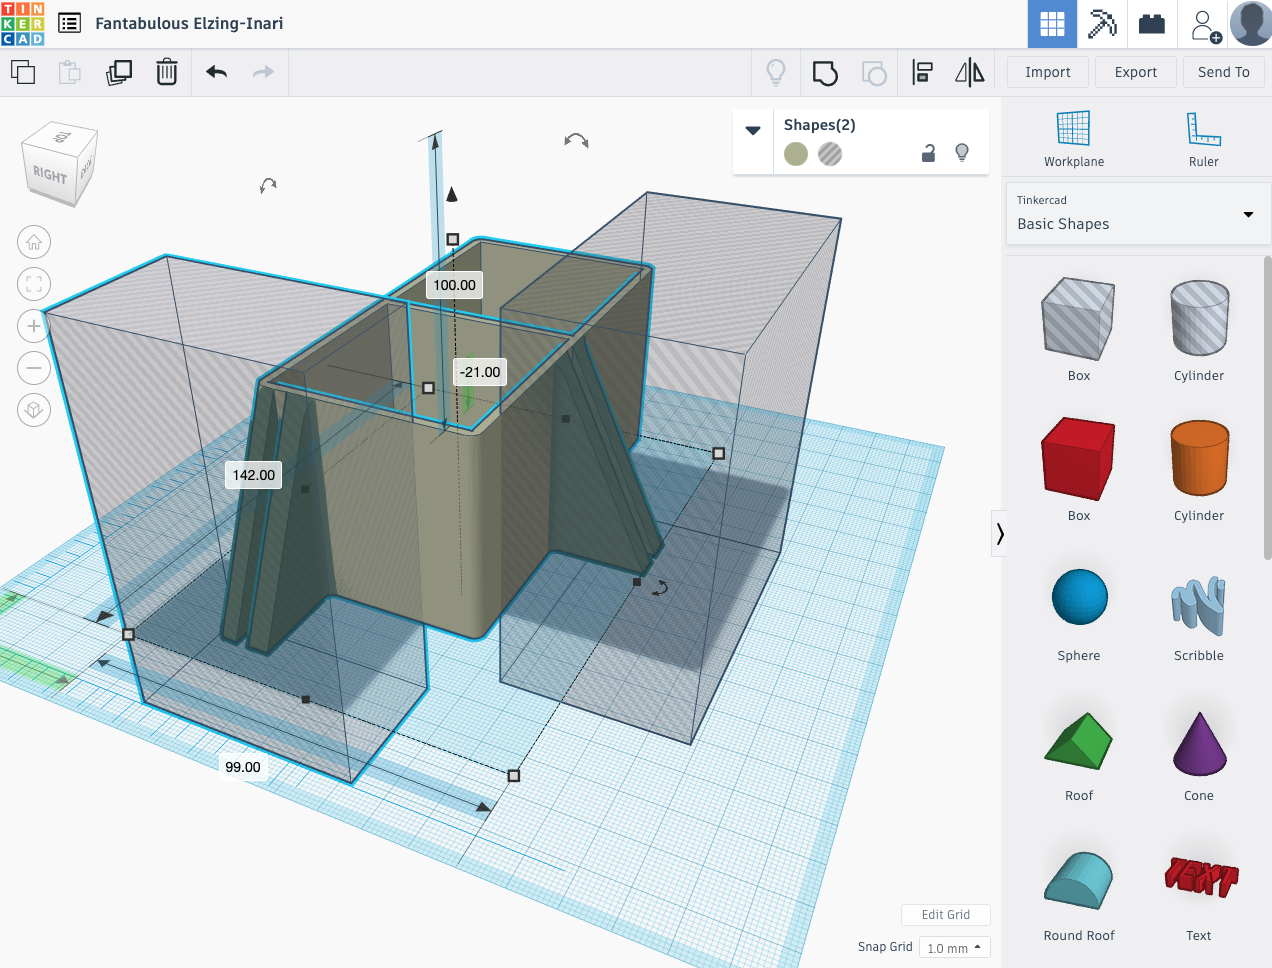1272x968 pixels.
Task: Collapse the shapes side panel
Action: pos(999,533)
